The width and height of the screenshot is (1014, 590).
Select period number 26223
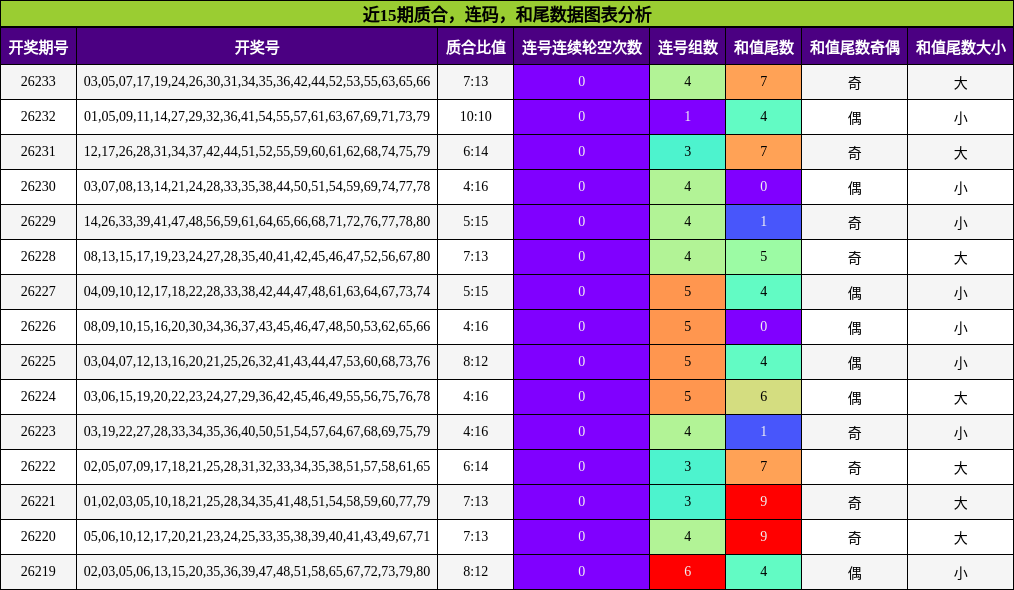(38, 431)
